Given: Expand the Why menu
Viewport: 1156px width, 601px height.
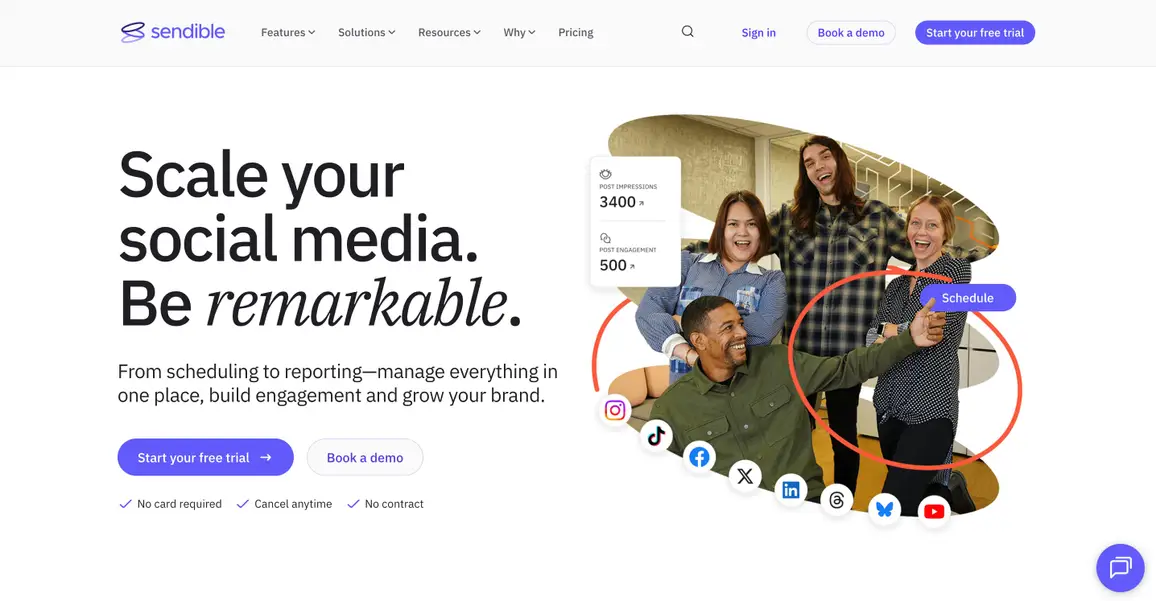Looking at the screenshot, I should click(518, 31).
